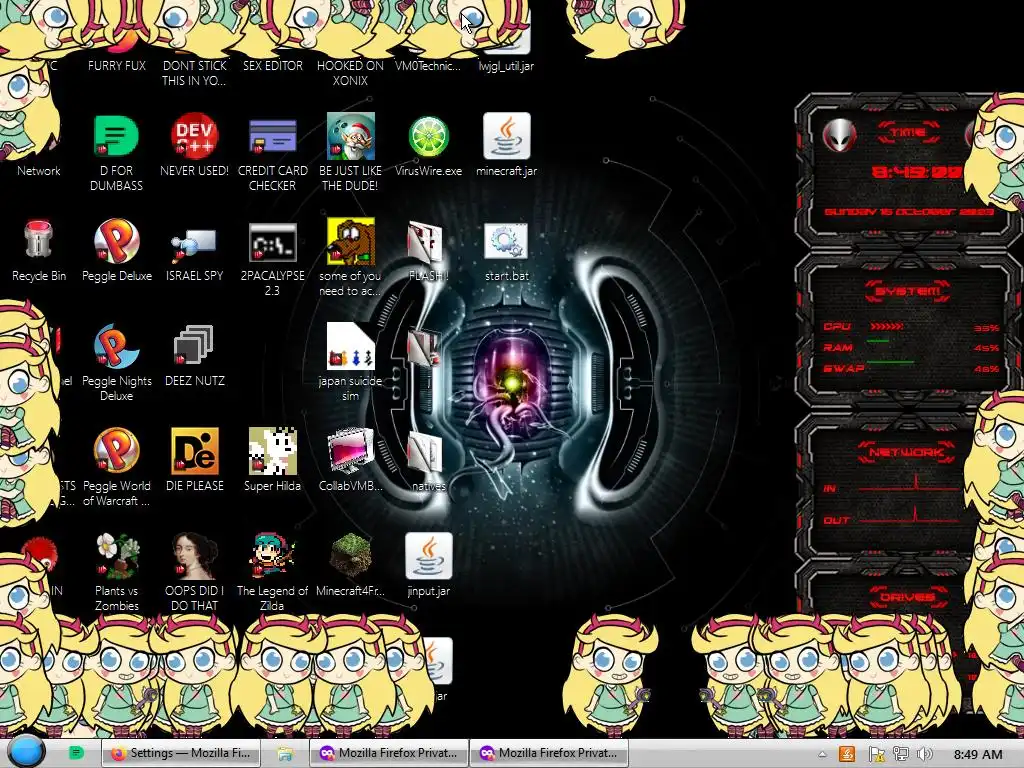Open the Network desktop icon
Image resolution: width=1024 pixels, height=768 pixels.
click(x=39, y=171)
